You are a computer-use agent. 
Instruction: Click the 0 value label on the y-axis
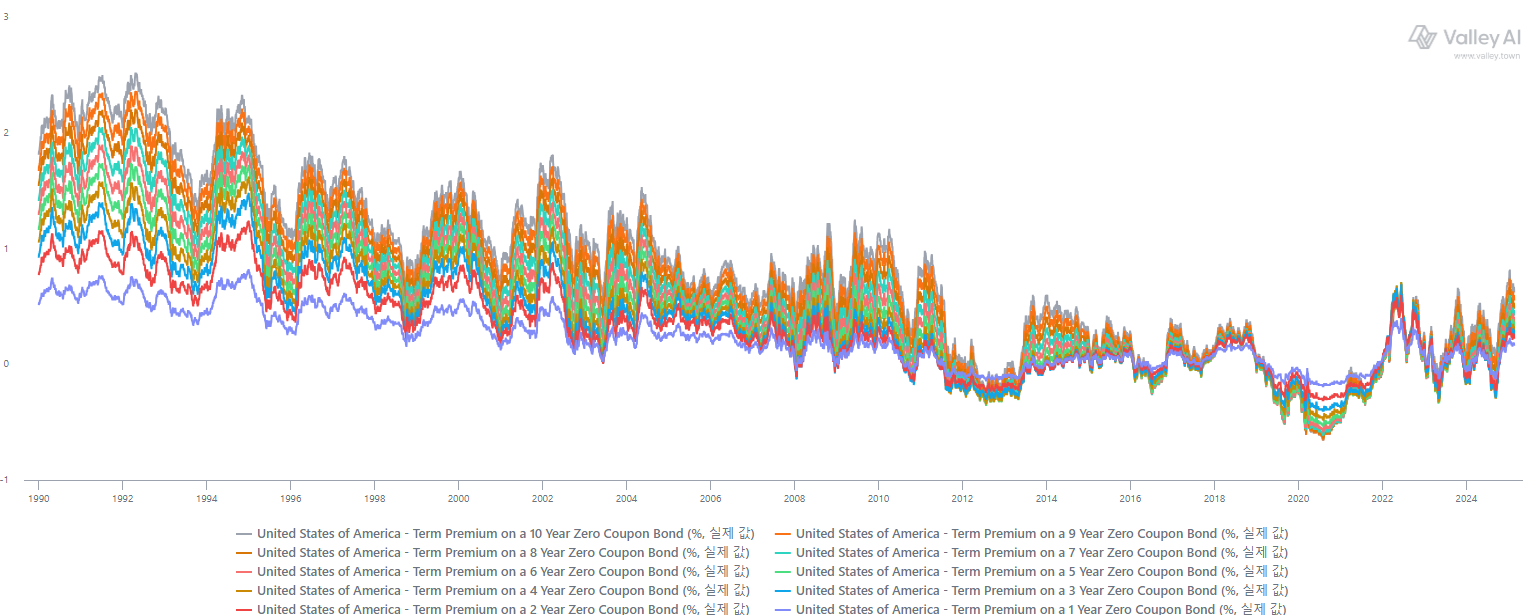6,364
